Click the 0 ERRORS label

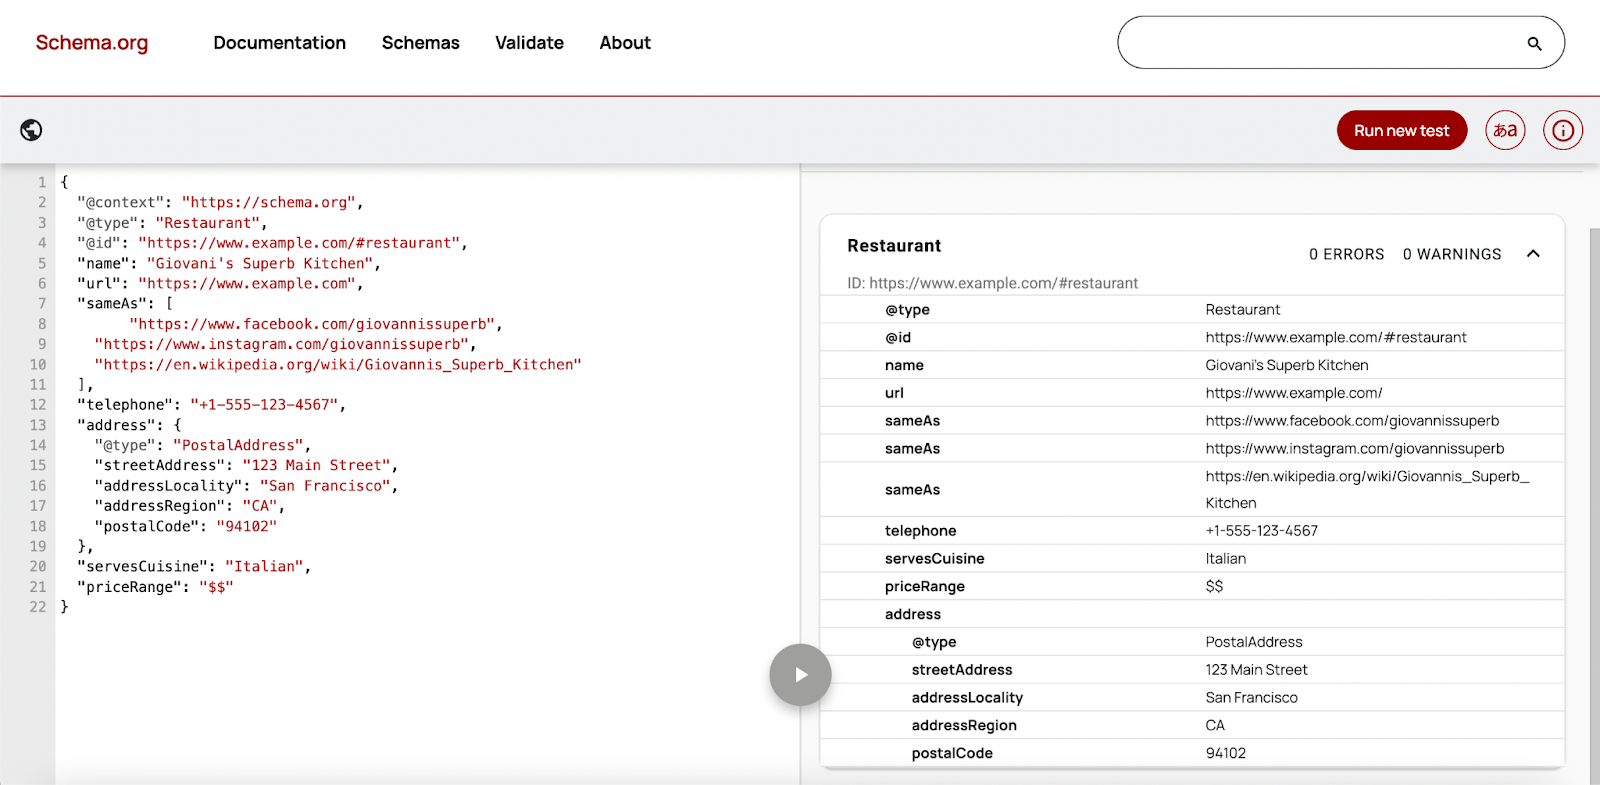click(x=1347, y=254)
